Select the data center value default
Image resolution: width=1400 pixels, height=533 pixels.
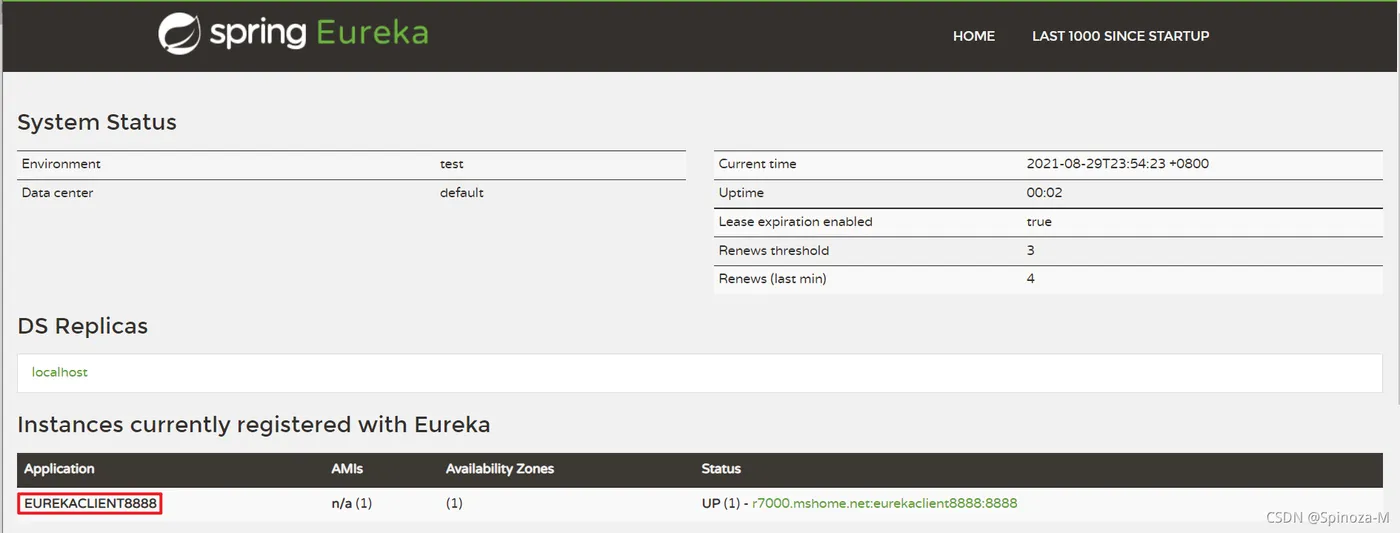click(x=462, y=193)
